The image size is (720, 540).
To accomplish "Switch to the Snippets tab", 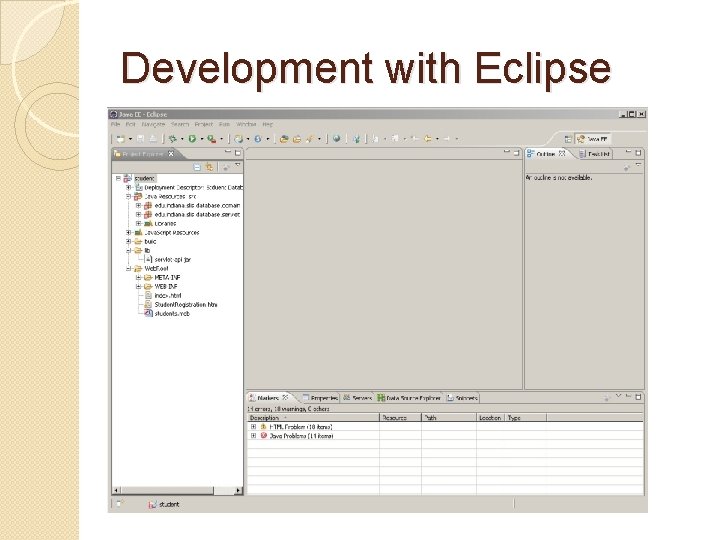I will coord(462,398).
